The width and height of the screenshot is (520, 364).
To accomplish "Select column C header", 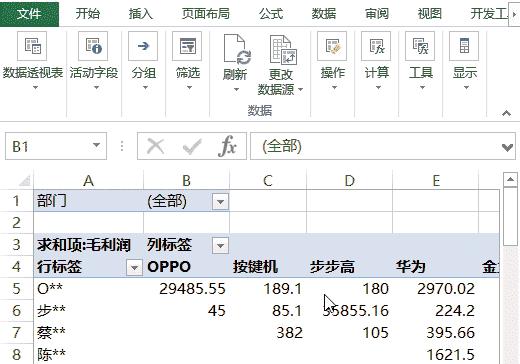I will click(268, 181).
